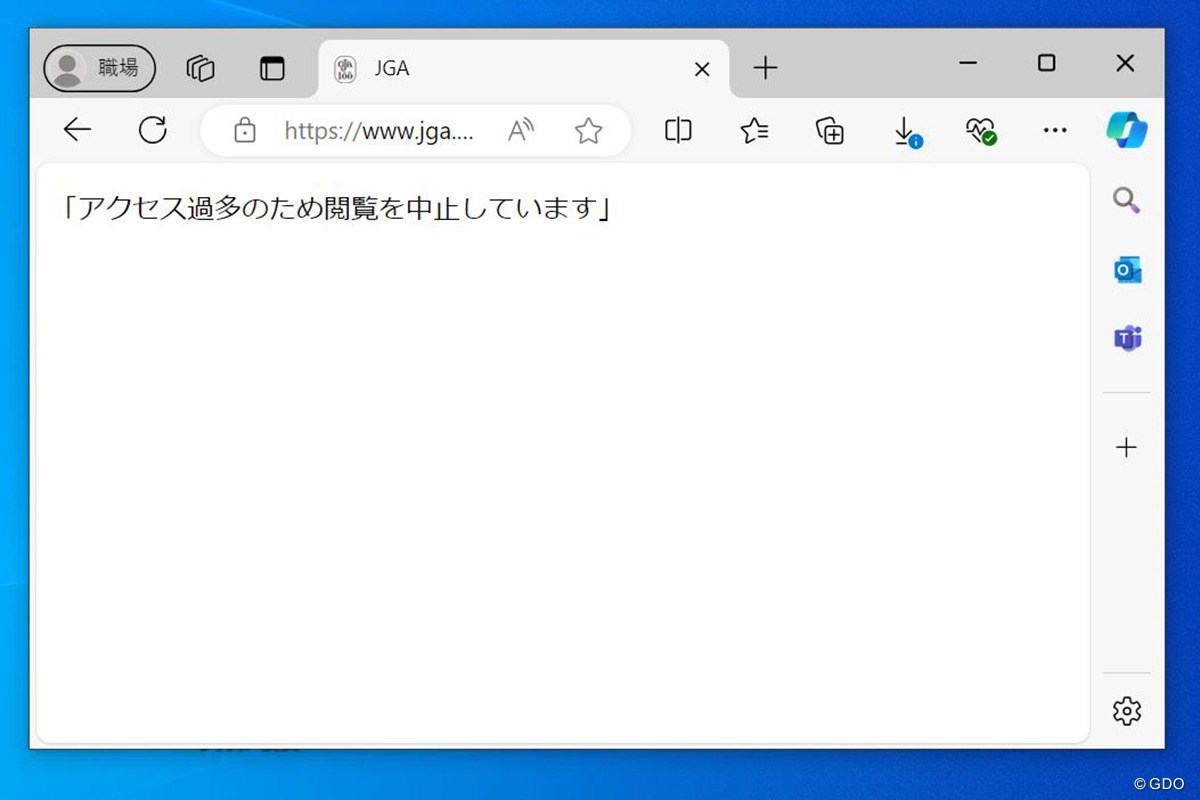This screenshot has height=800, width=1200.
Task: Open Outlook in the sidebar
Action: [x=1127, y=270]
